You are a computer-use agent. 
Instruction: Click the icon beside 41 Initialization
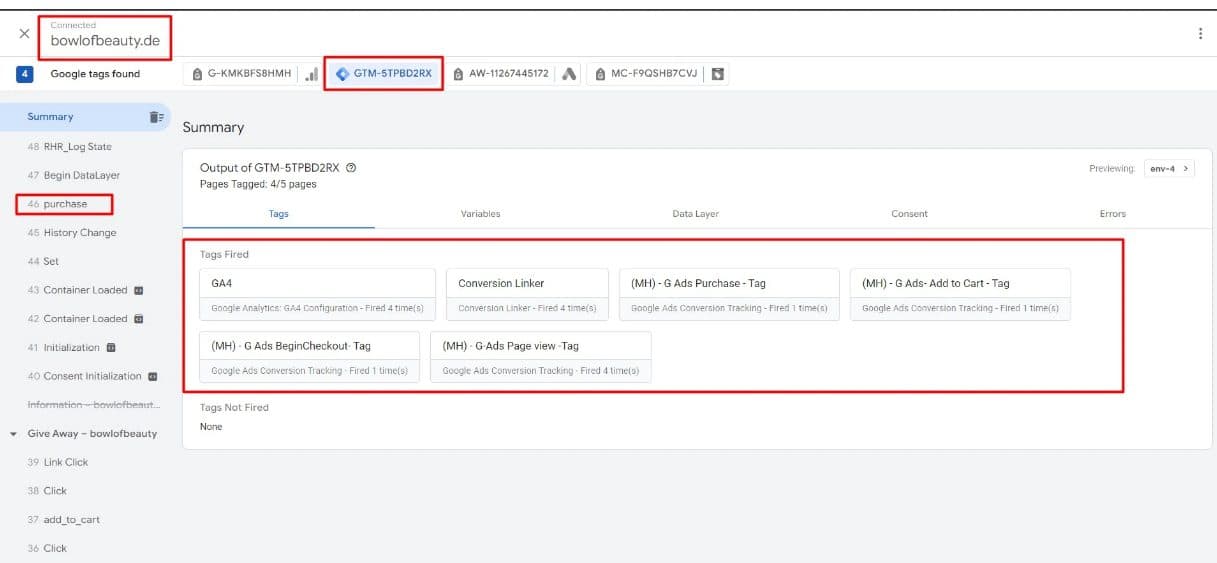point(111,347)
